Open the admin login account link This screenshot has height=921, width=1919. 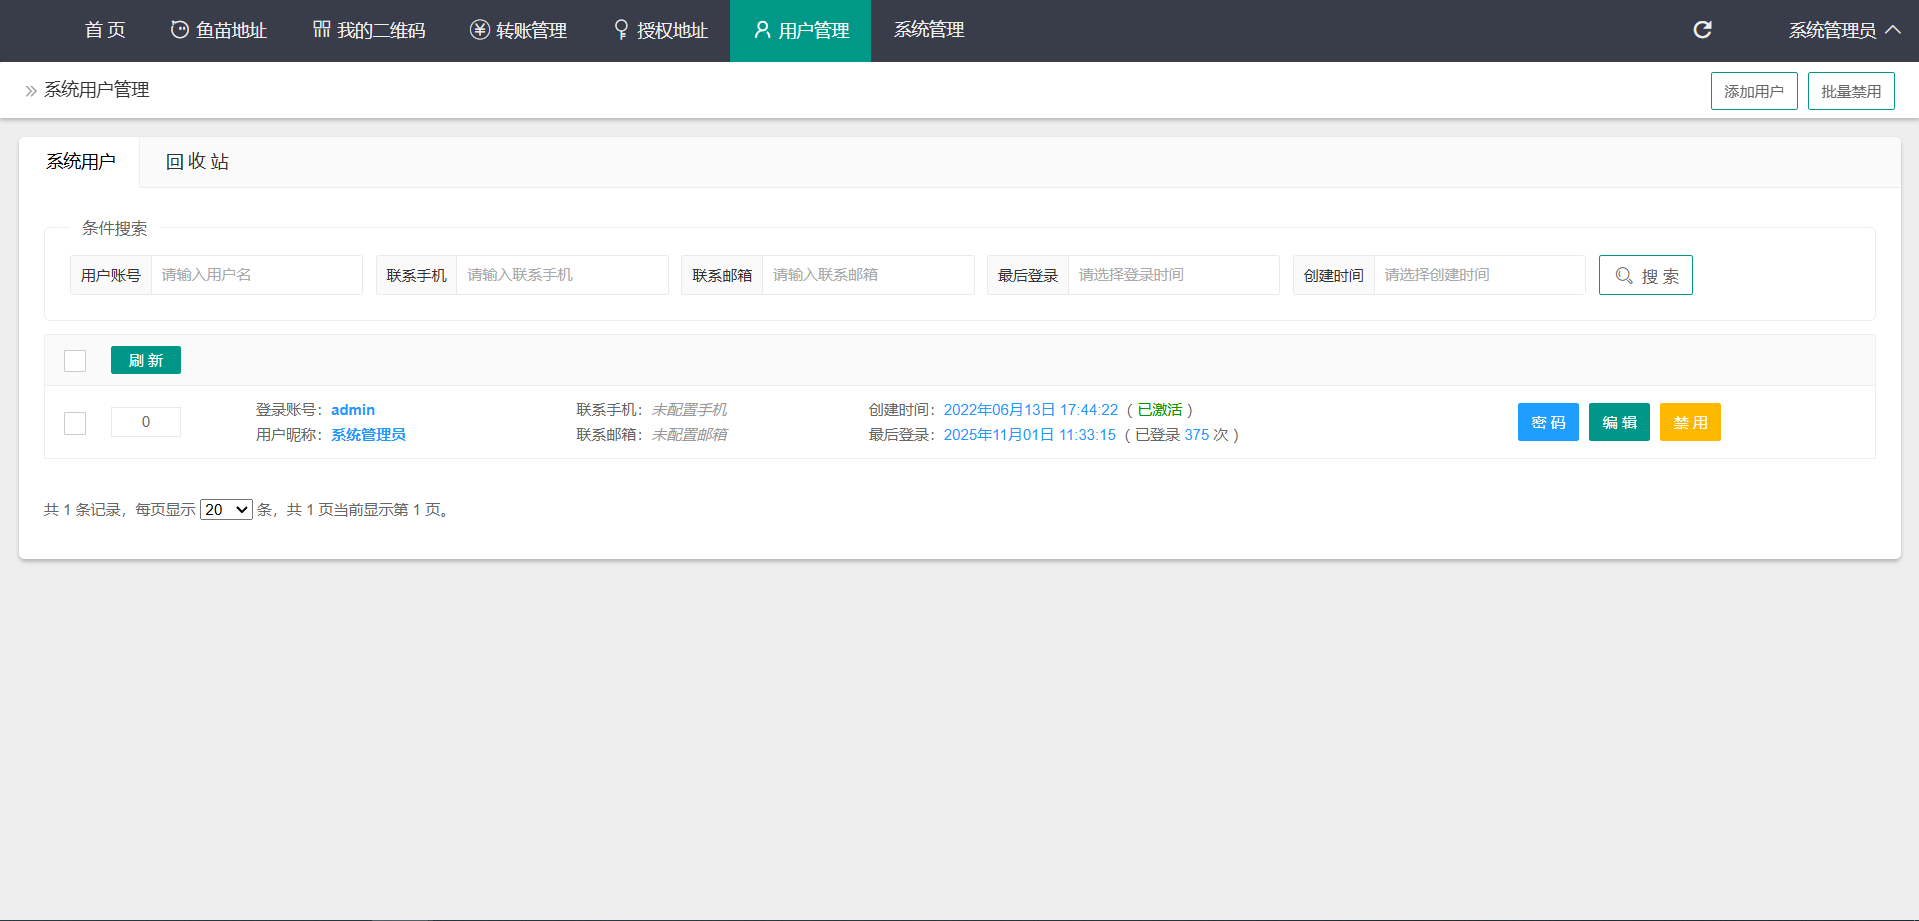(x=353, y=410)
